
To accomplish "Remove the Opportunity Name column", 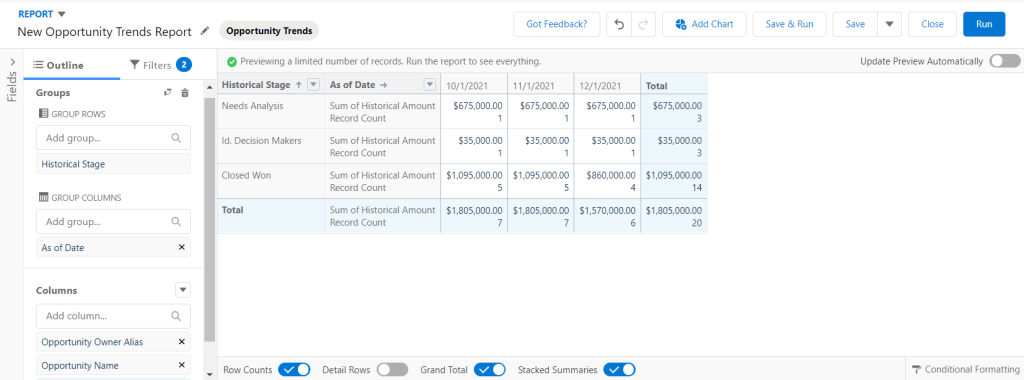I will [x=182, y=366].
